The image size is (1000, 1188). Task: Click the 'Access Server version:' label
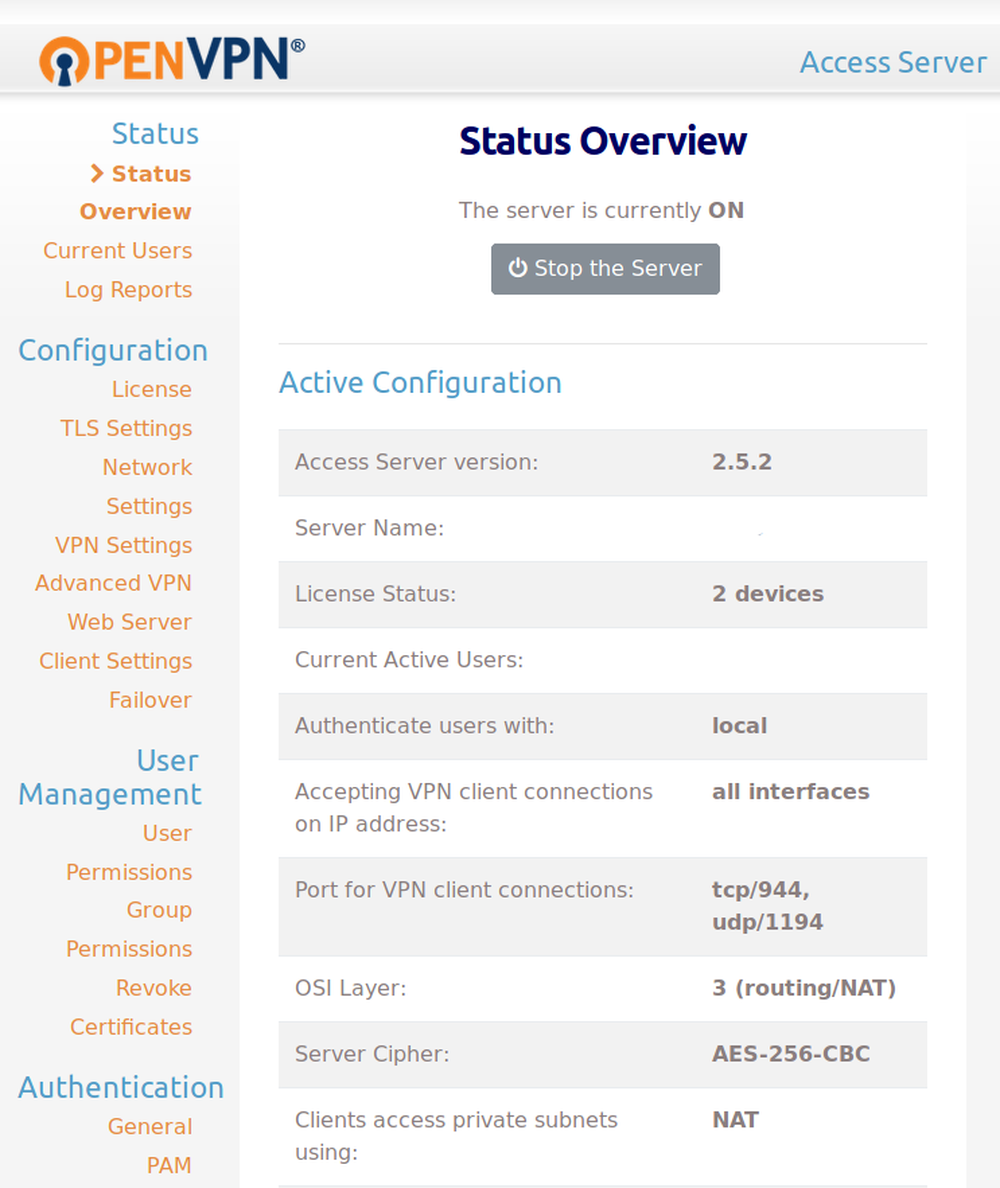point(417,462)
